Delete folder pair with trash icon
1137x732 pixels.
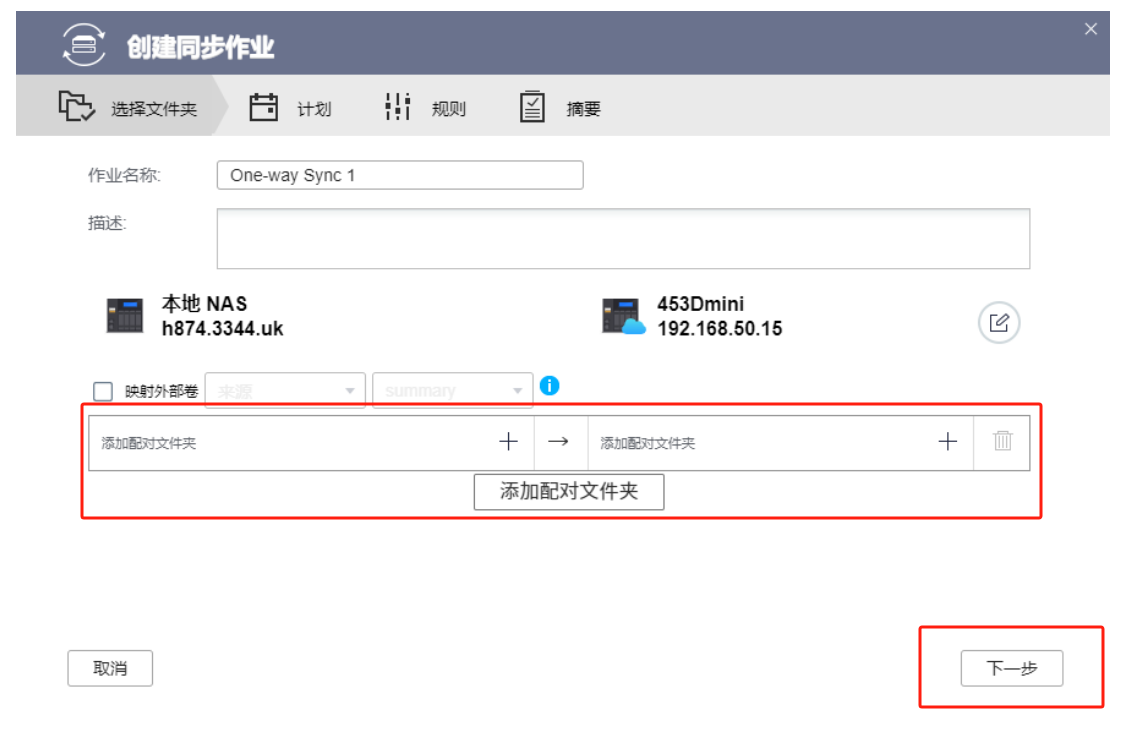1003,441
